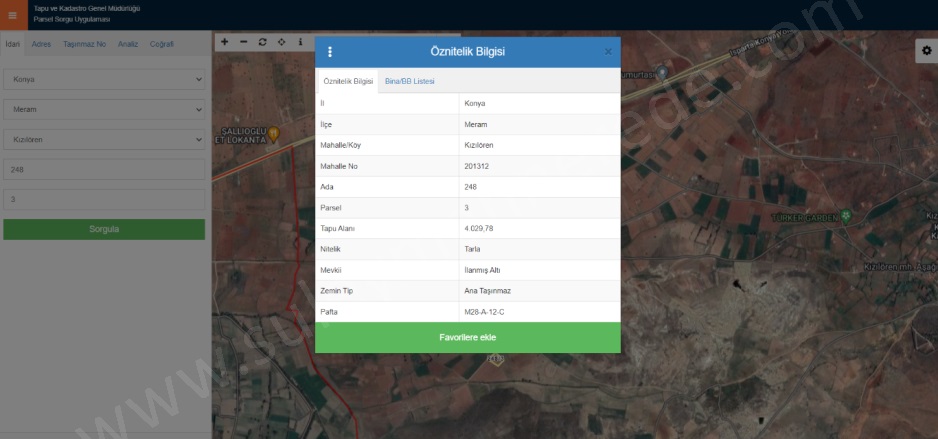Open the three-dot menu in Öznitelik Bilgisi
The width and height of the screenshot is (938, 439).
330,52
